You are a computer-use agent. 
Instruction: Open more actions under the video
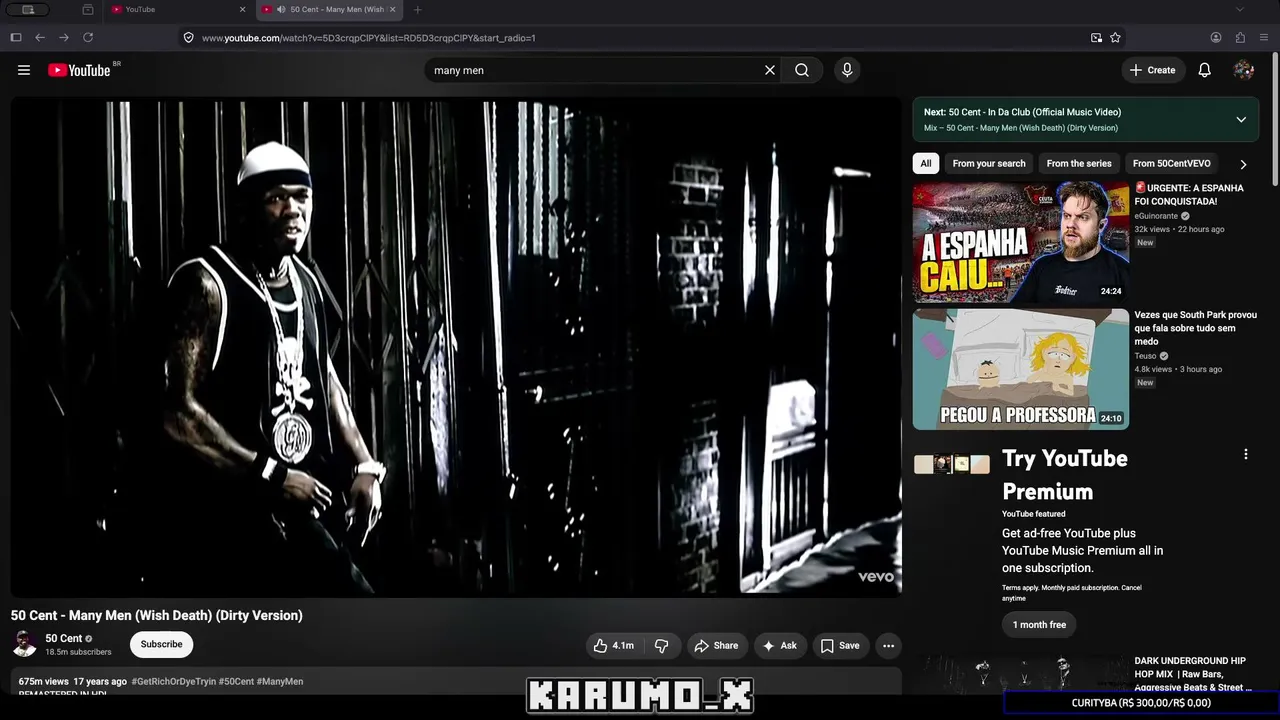coord(888,646)
